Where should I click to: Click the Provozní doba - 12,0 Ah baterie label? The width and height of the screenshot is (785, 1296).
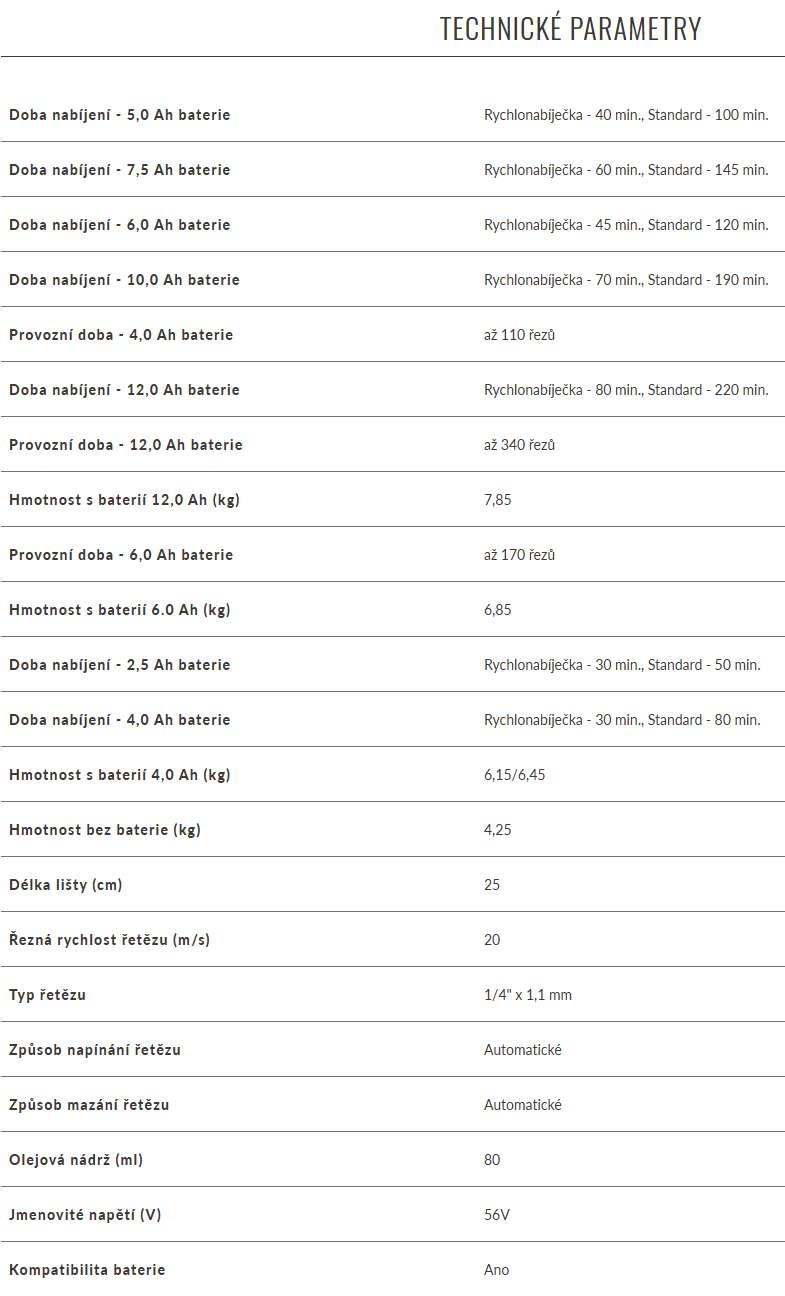[x=126, y=445]
